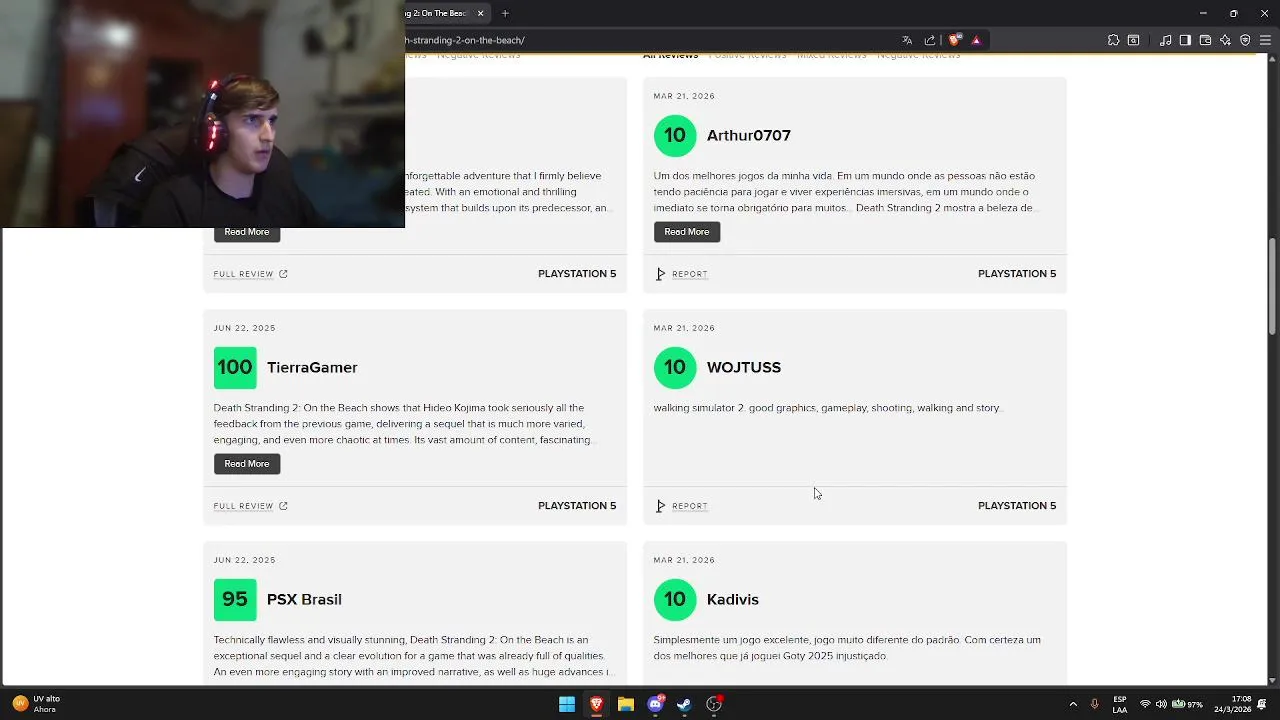Open user profile Arthur0707
This screenshot has height=720, width=1280.
point(749,135)
